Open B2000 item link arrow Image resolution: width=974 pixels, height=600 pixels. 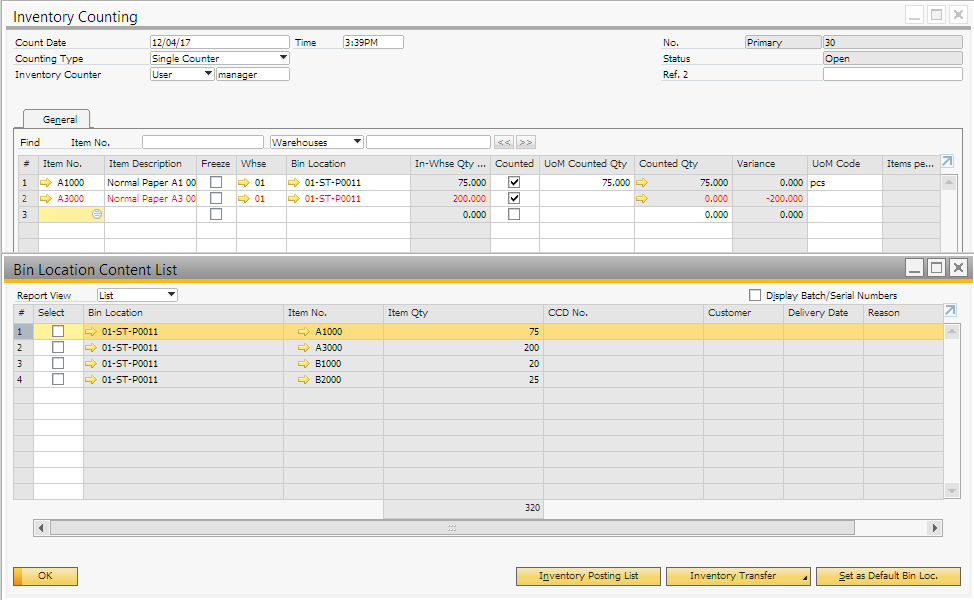302,380
